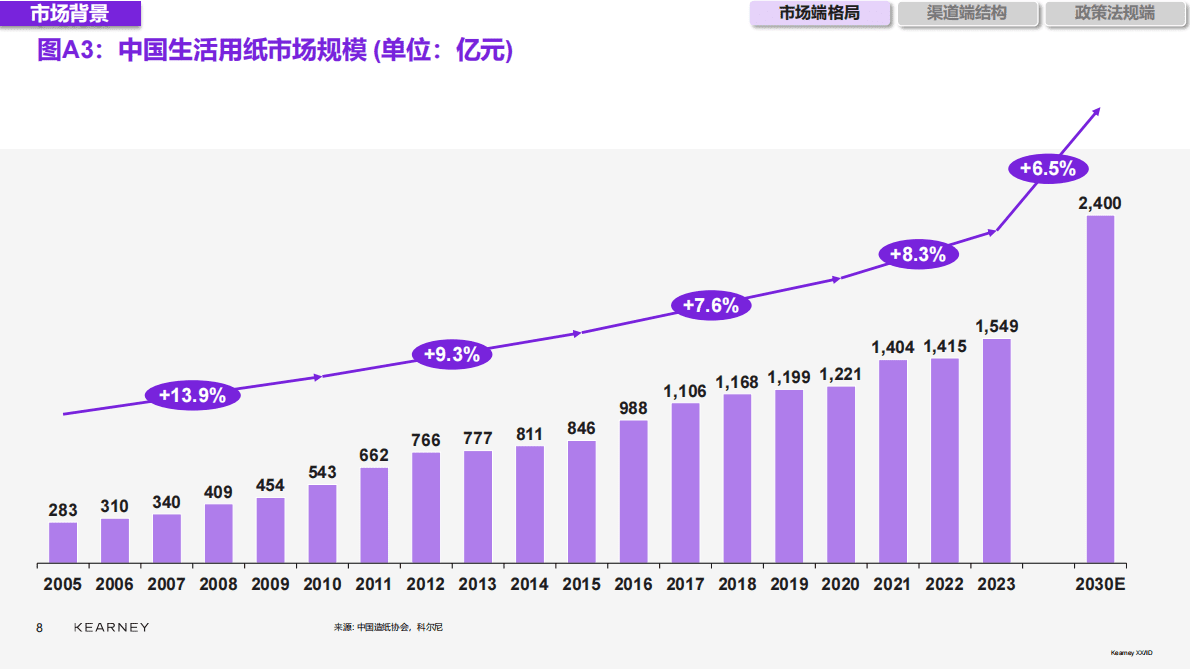Viewport: 1190px width, 669px height.
Task: Select the 2023 bar labeled 1,549
Action: tap(996, 450)
